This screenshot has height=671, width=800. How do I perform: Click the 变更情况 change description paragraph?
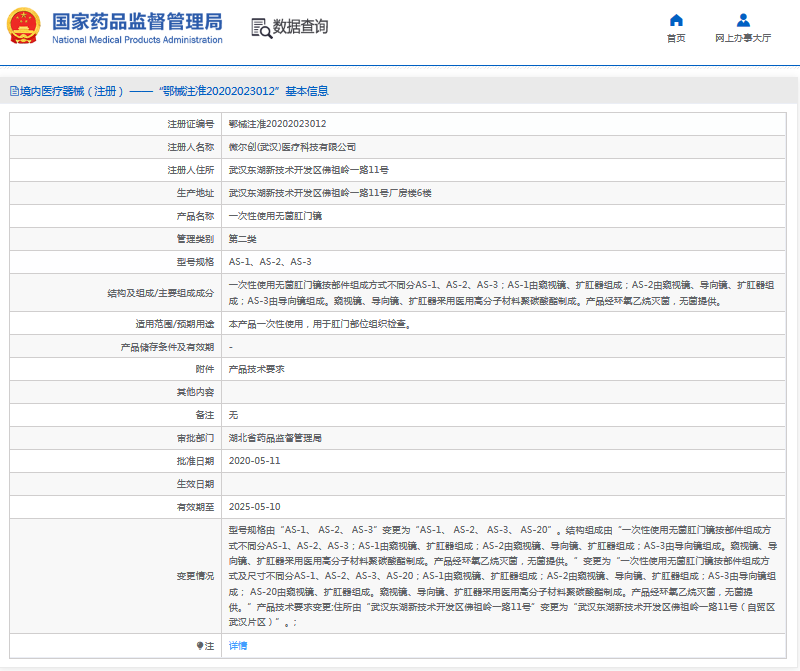tap(503, 576)
